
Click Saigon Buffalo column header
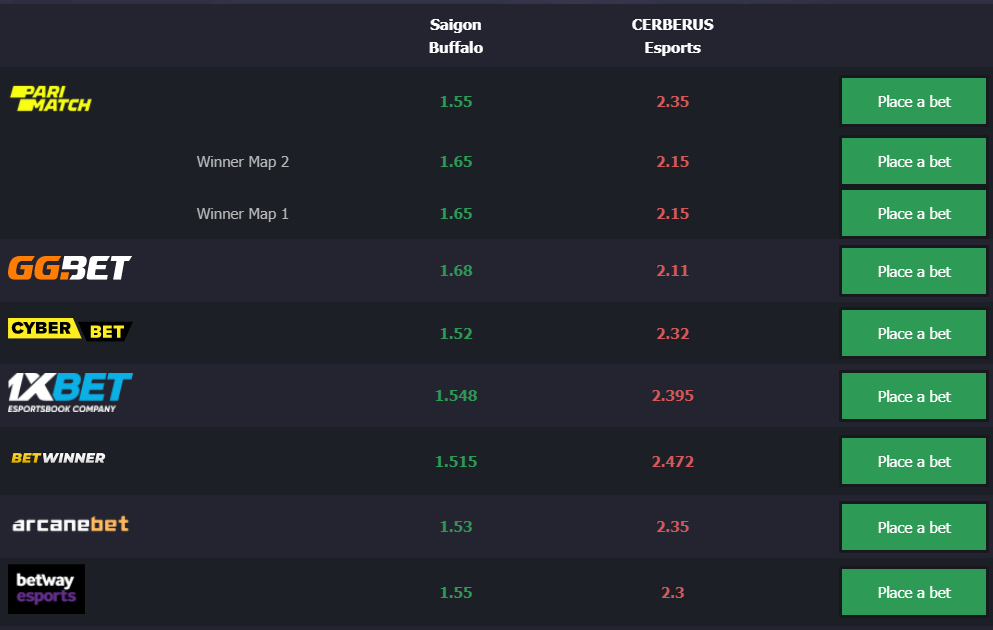[x=455, y=36]
